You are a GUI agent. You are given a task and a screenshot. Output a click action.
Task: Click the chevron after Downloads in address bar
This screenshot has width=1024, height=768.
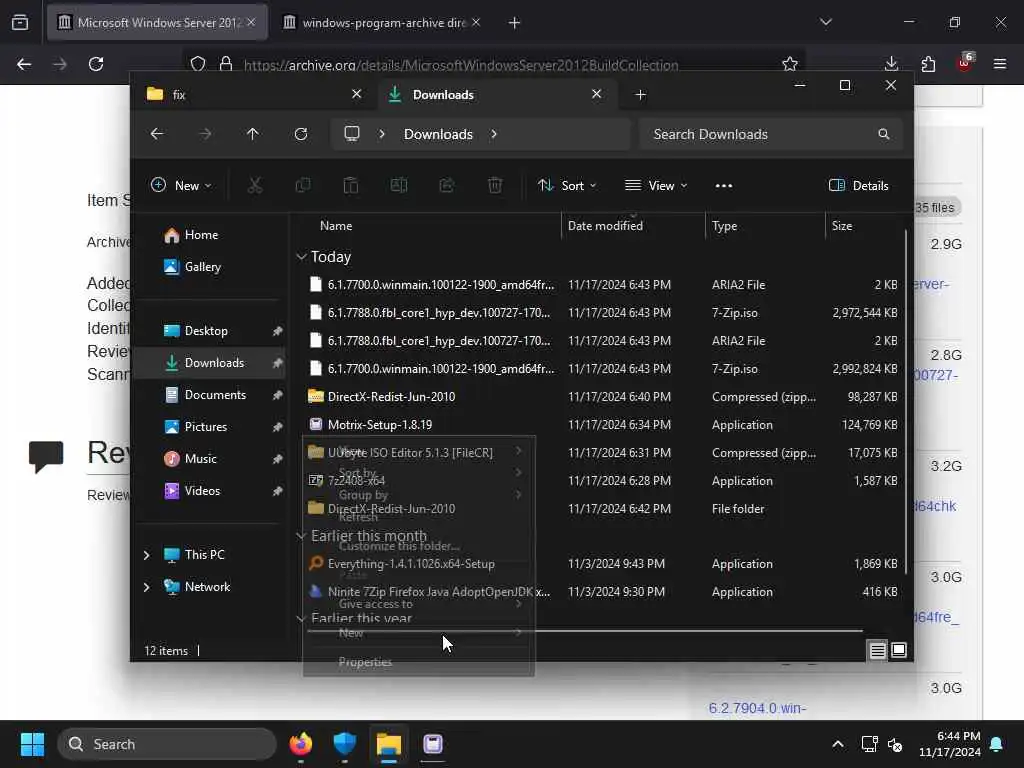pyautogui.click(x=494, y=134)
